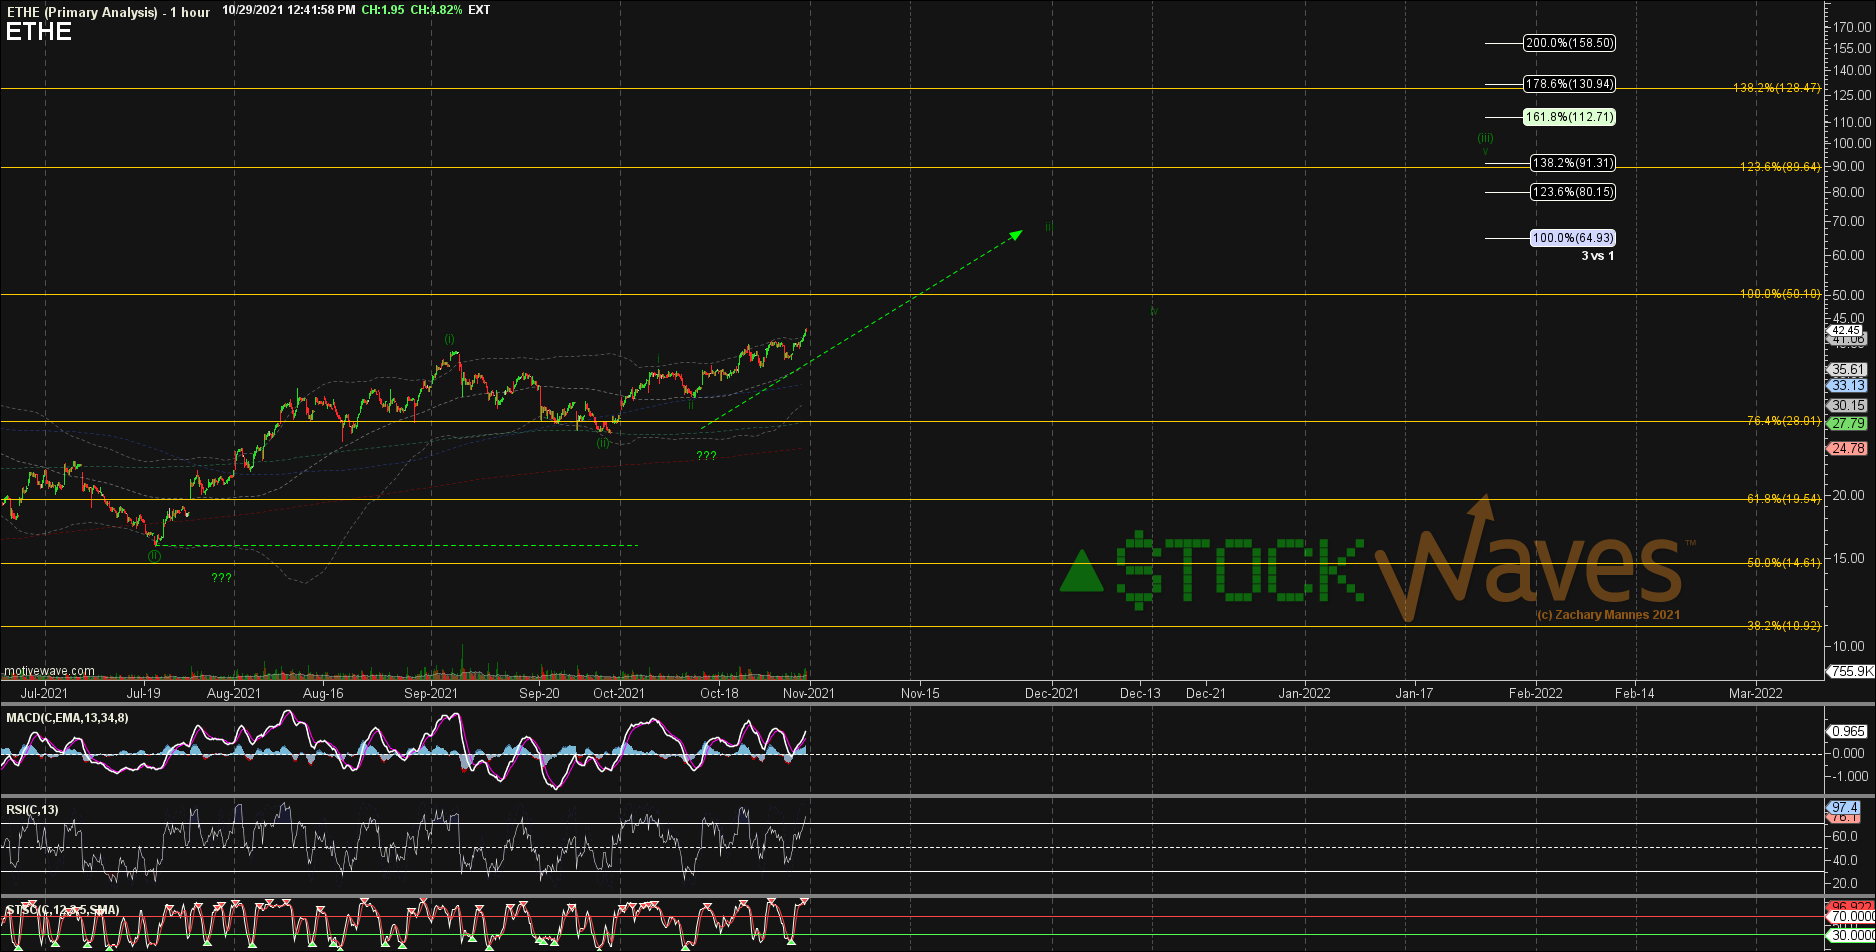Image resolution: width=1876 pixels, height=952 pixels.
Task: Click the Jul-2021 date axis label
Action: point(45,693)
